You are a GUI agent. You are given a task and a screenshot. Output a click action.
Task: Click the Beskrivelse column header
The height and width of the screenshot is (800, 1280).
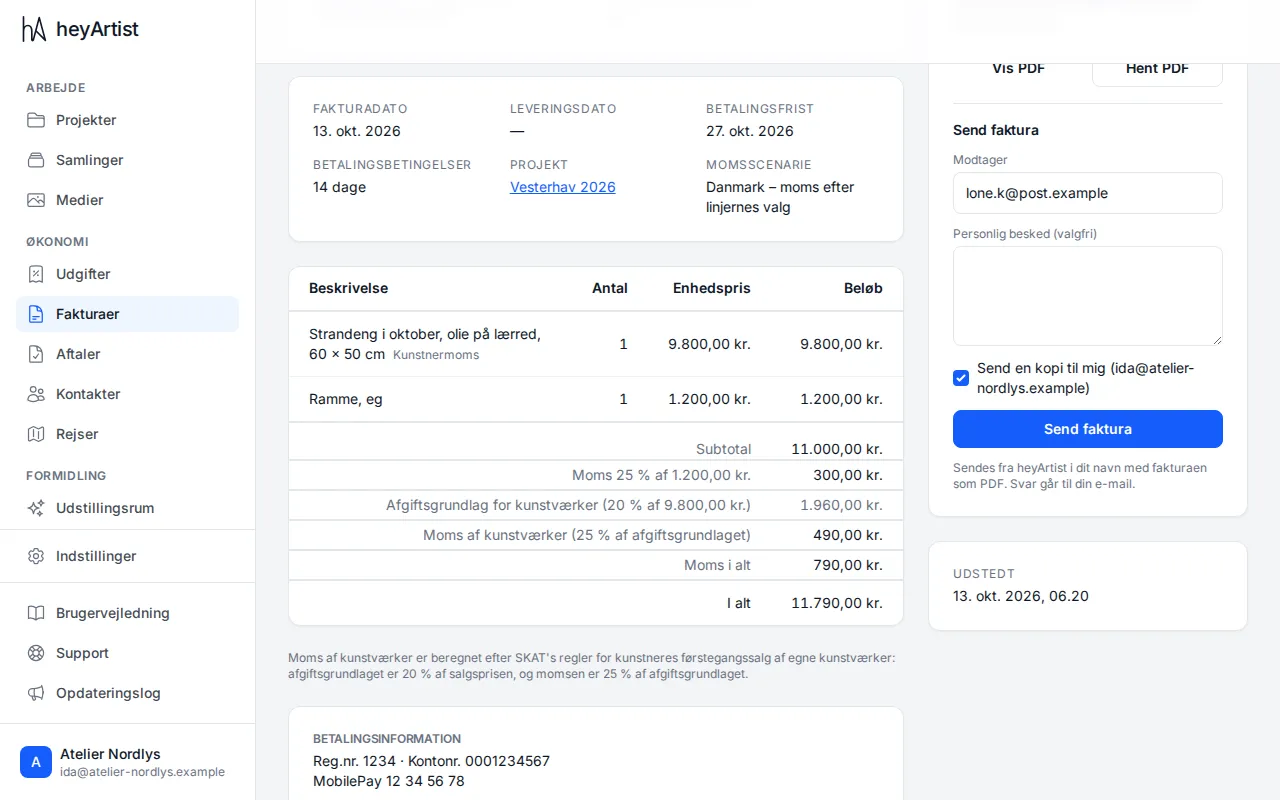click(x=348, y=288)
